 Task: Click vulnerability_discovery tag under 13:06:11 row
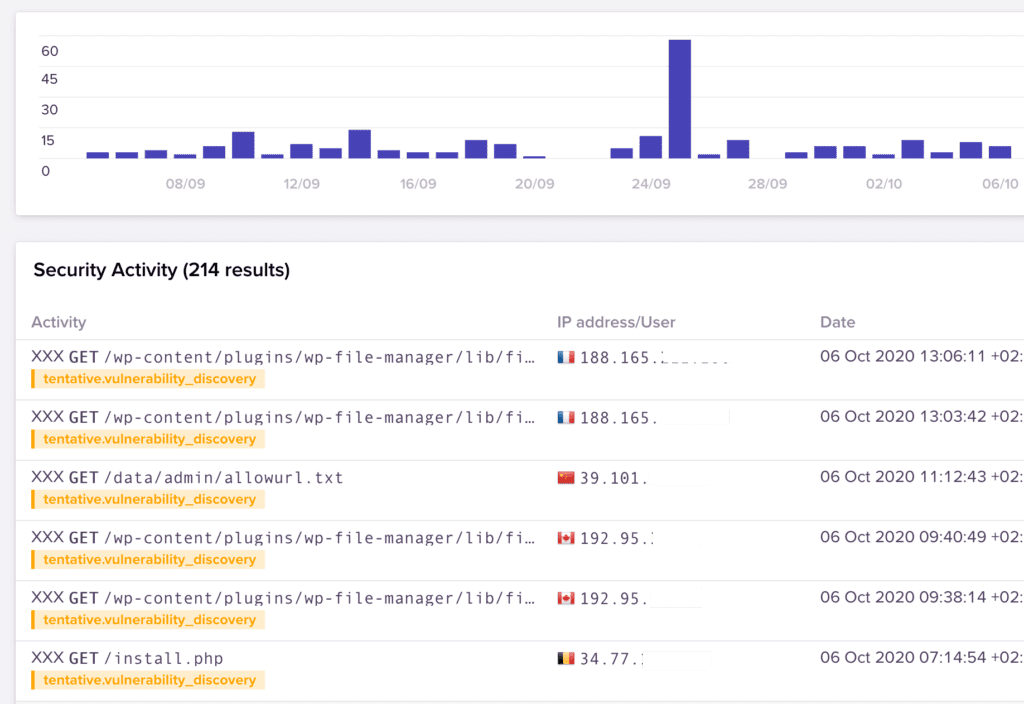[x=148, y=379]
